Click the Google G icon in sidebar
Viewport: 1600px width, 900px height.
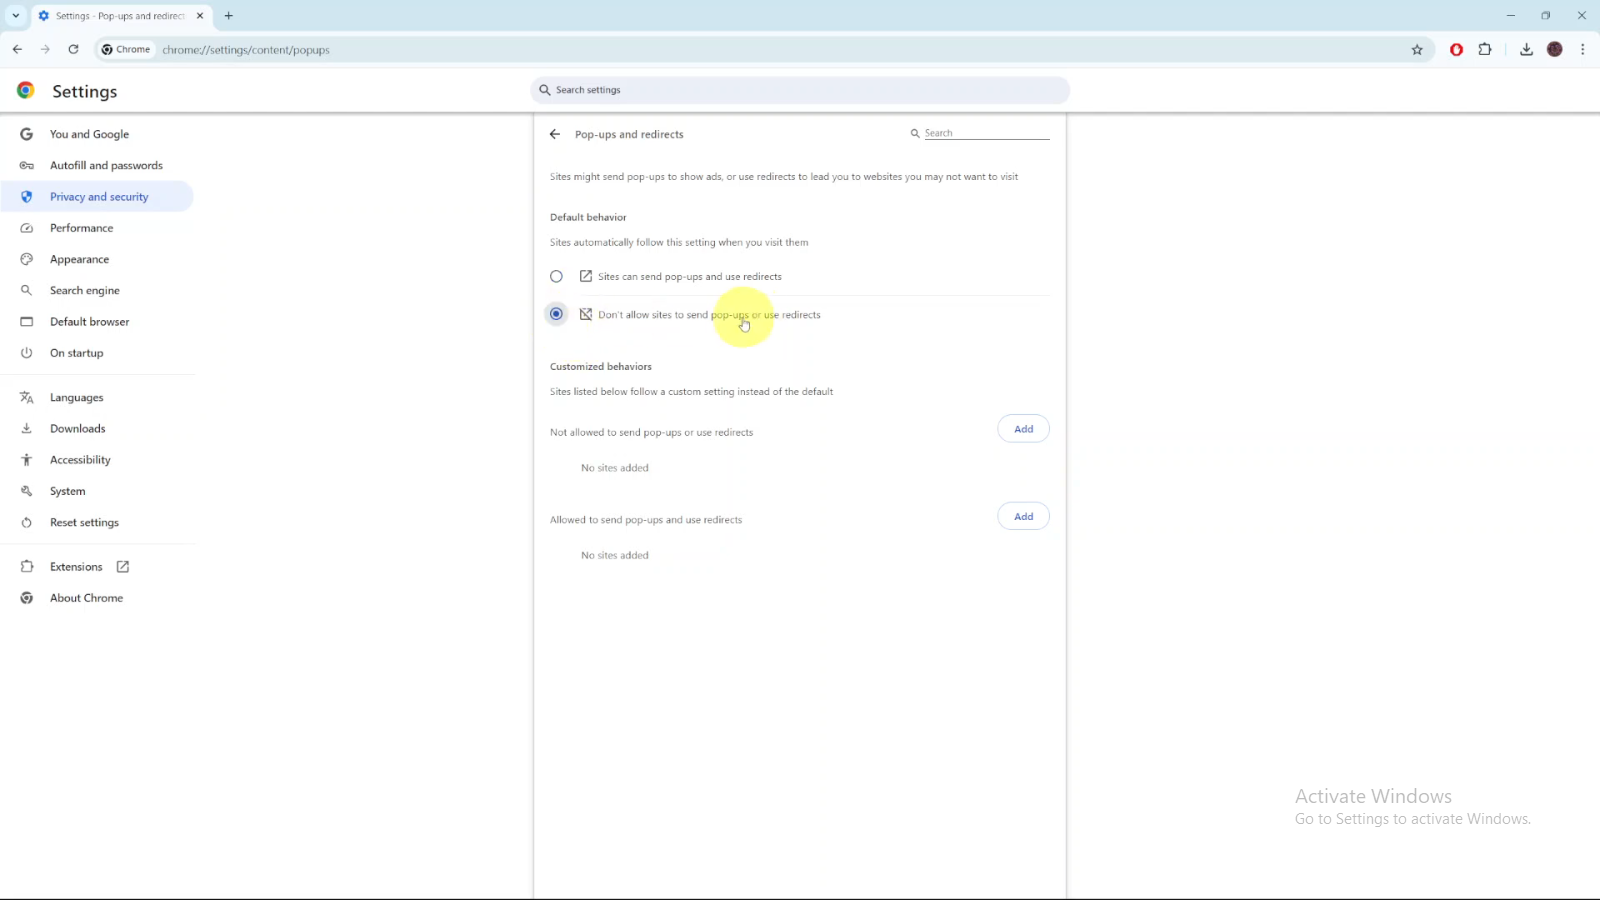coord(27,134)
